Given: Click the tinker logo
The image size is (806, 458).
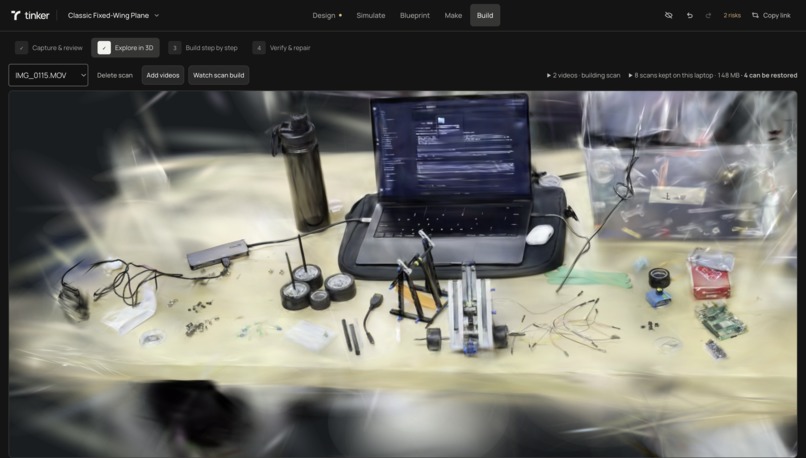Looking at the screenshot, I should click(x=30, y=15).
